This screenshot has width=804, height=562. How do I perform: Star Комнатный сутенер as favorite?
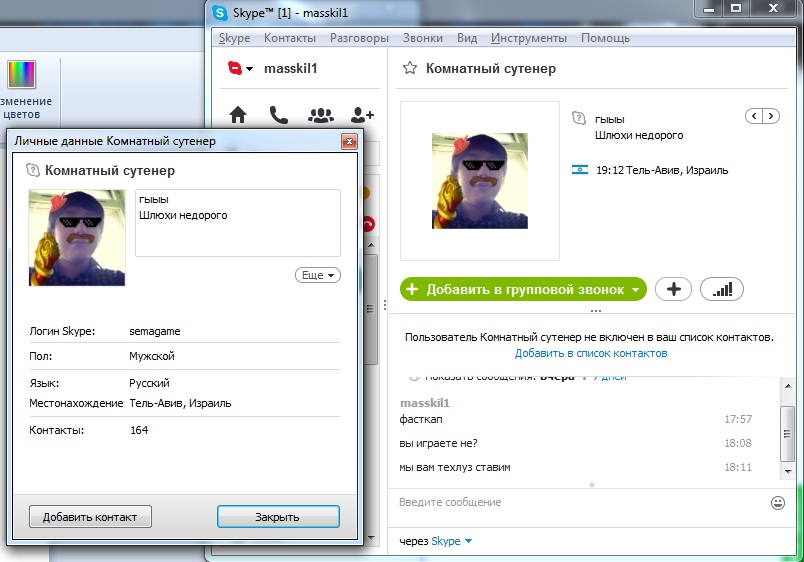410,68
